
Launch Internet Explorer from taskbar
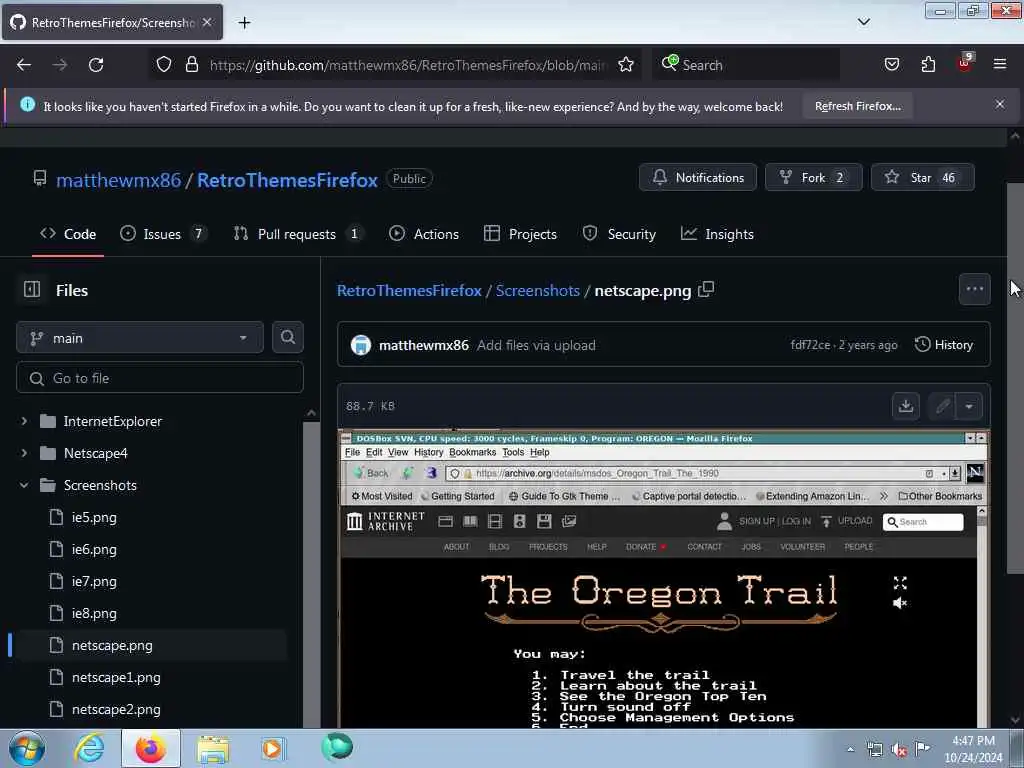(x=89, y=748)
